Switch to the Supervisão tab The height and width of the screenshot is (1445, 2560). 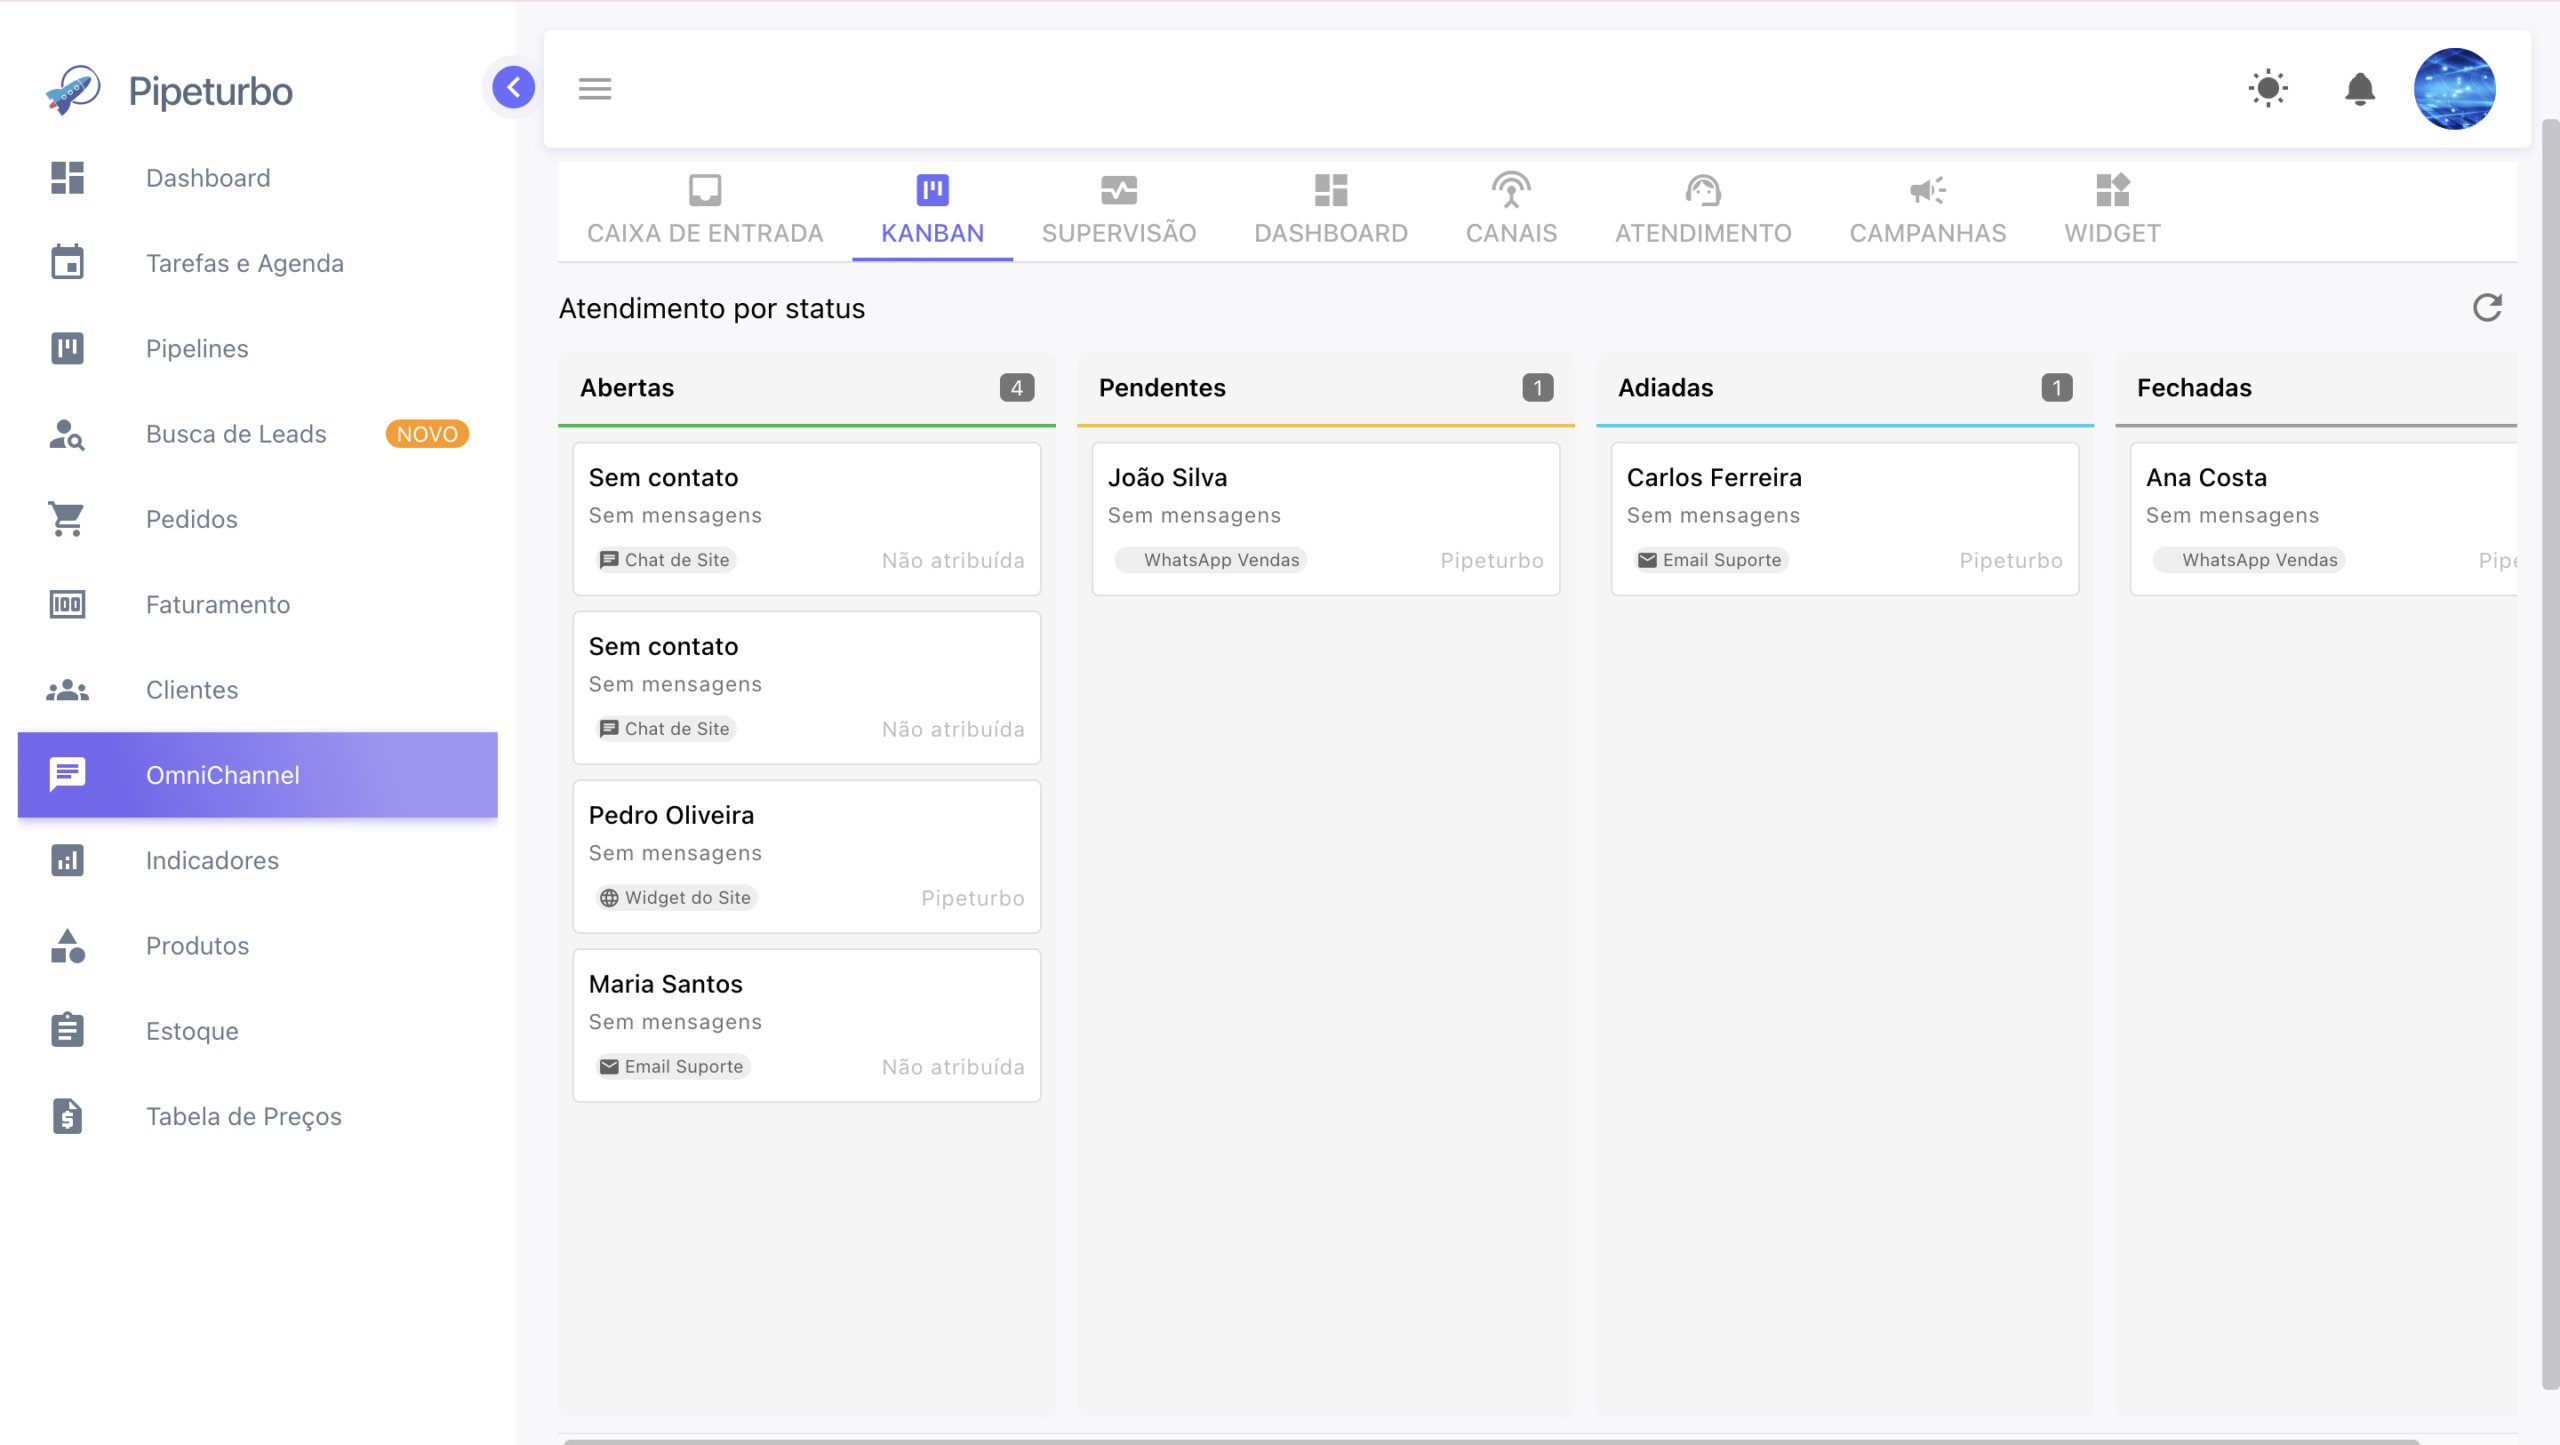(x=1119, y=210)
